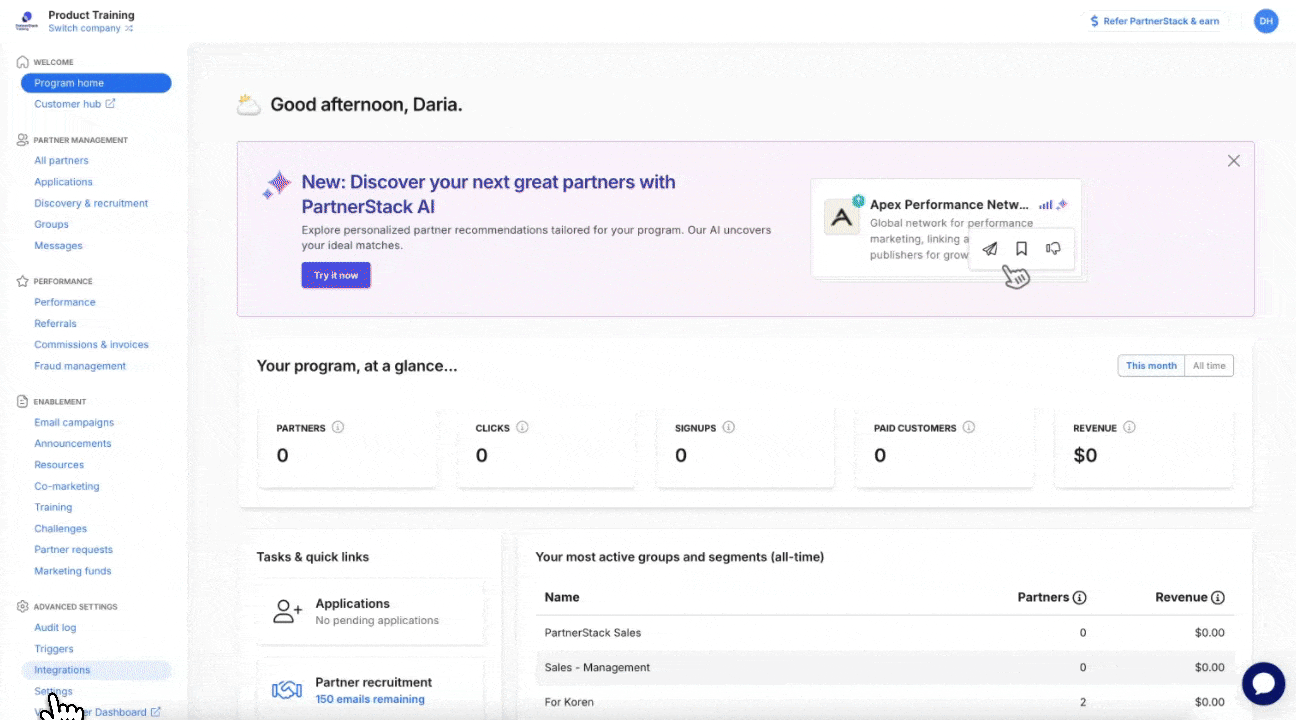The image size is (1296, 720).
Task: Click the Partners column info icon
Action: coord(1079,598)
